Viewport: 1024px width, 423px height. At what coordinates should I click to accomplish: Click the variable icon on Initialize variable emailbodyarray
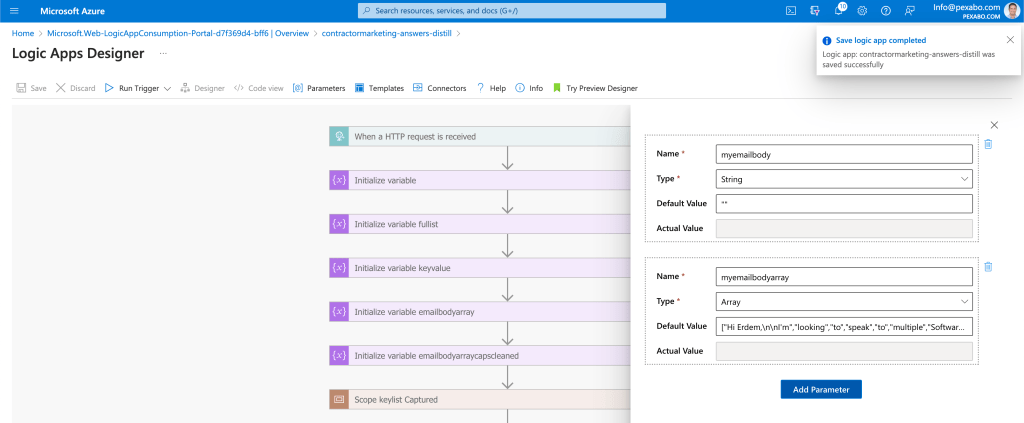pyautogui.click(x=339, y=311)
